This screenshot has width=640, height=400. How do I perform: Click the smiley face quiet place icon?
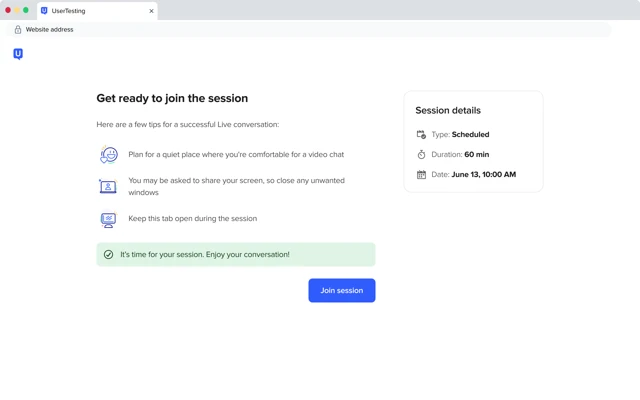click(x=109, y=155)
